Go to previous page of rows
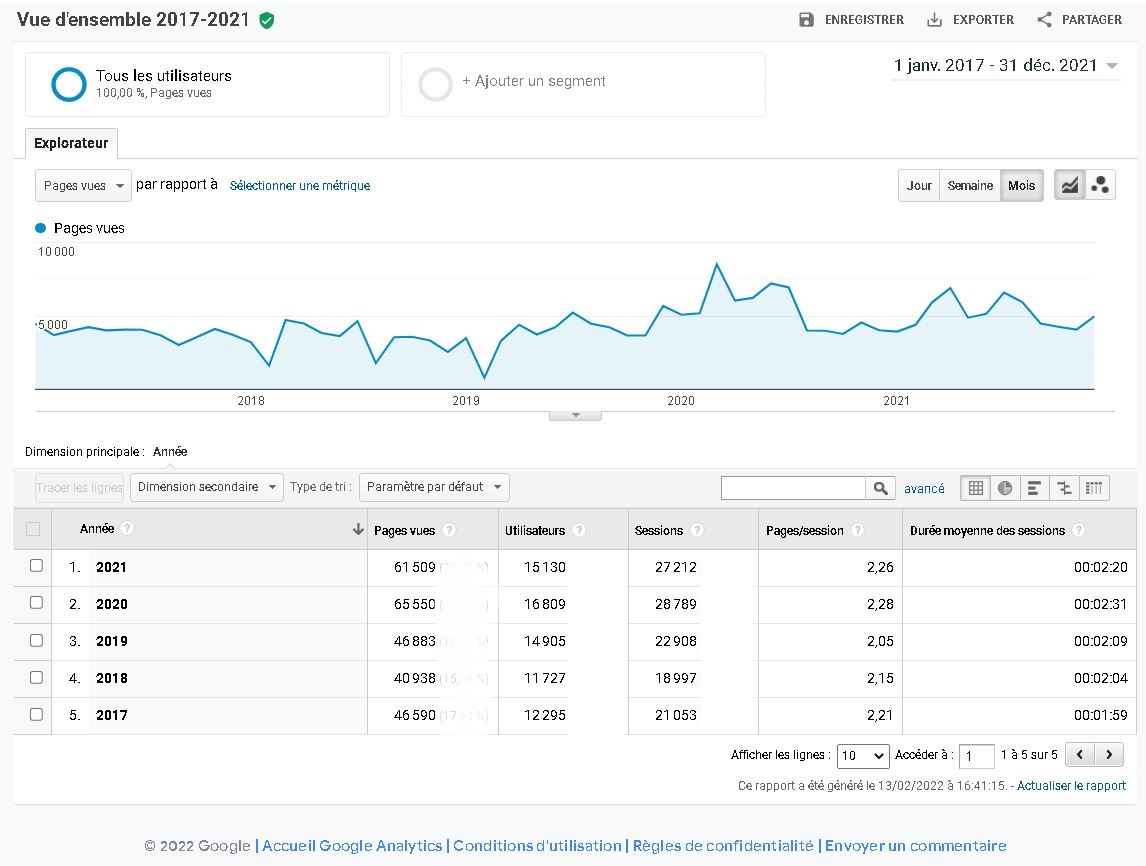This screenshot has height=866, width=1146. [1079, 754]
